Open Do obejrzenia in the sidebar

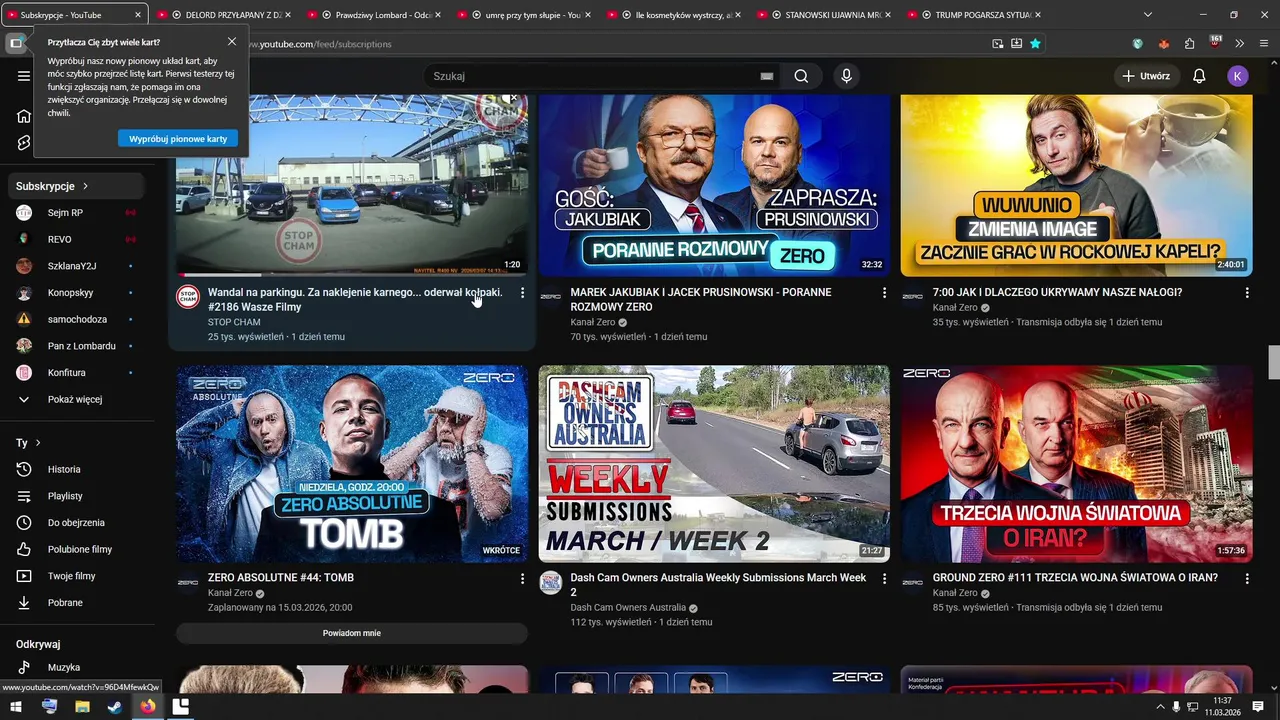coord(76,522)
